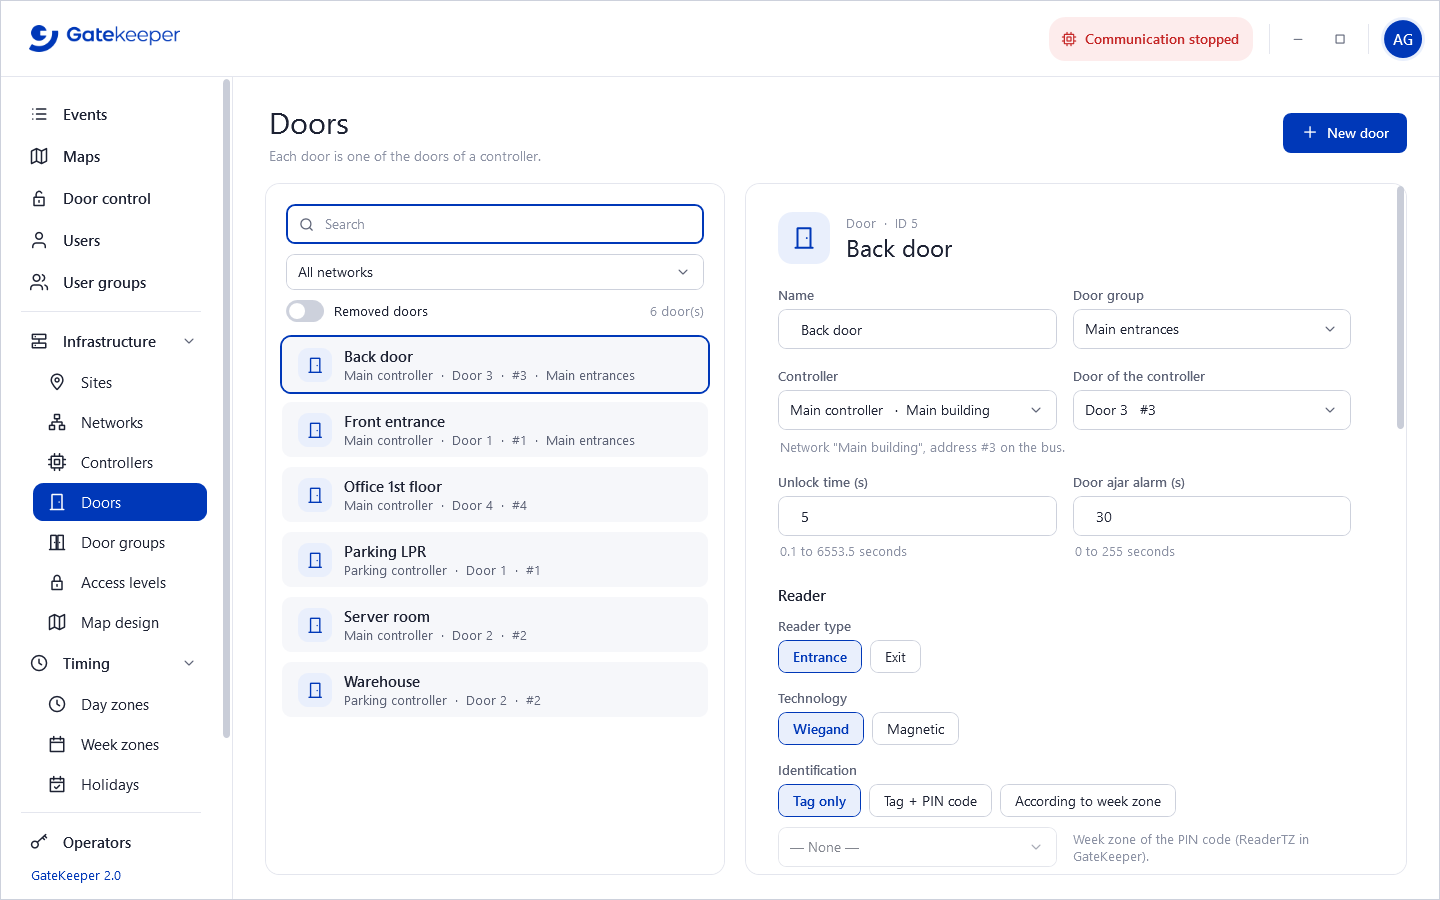This screenshot has height=900, width=1440.
Task: Click the Sites location pin icon
Action: pyautogui.click(x=57, y=382)
